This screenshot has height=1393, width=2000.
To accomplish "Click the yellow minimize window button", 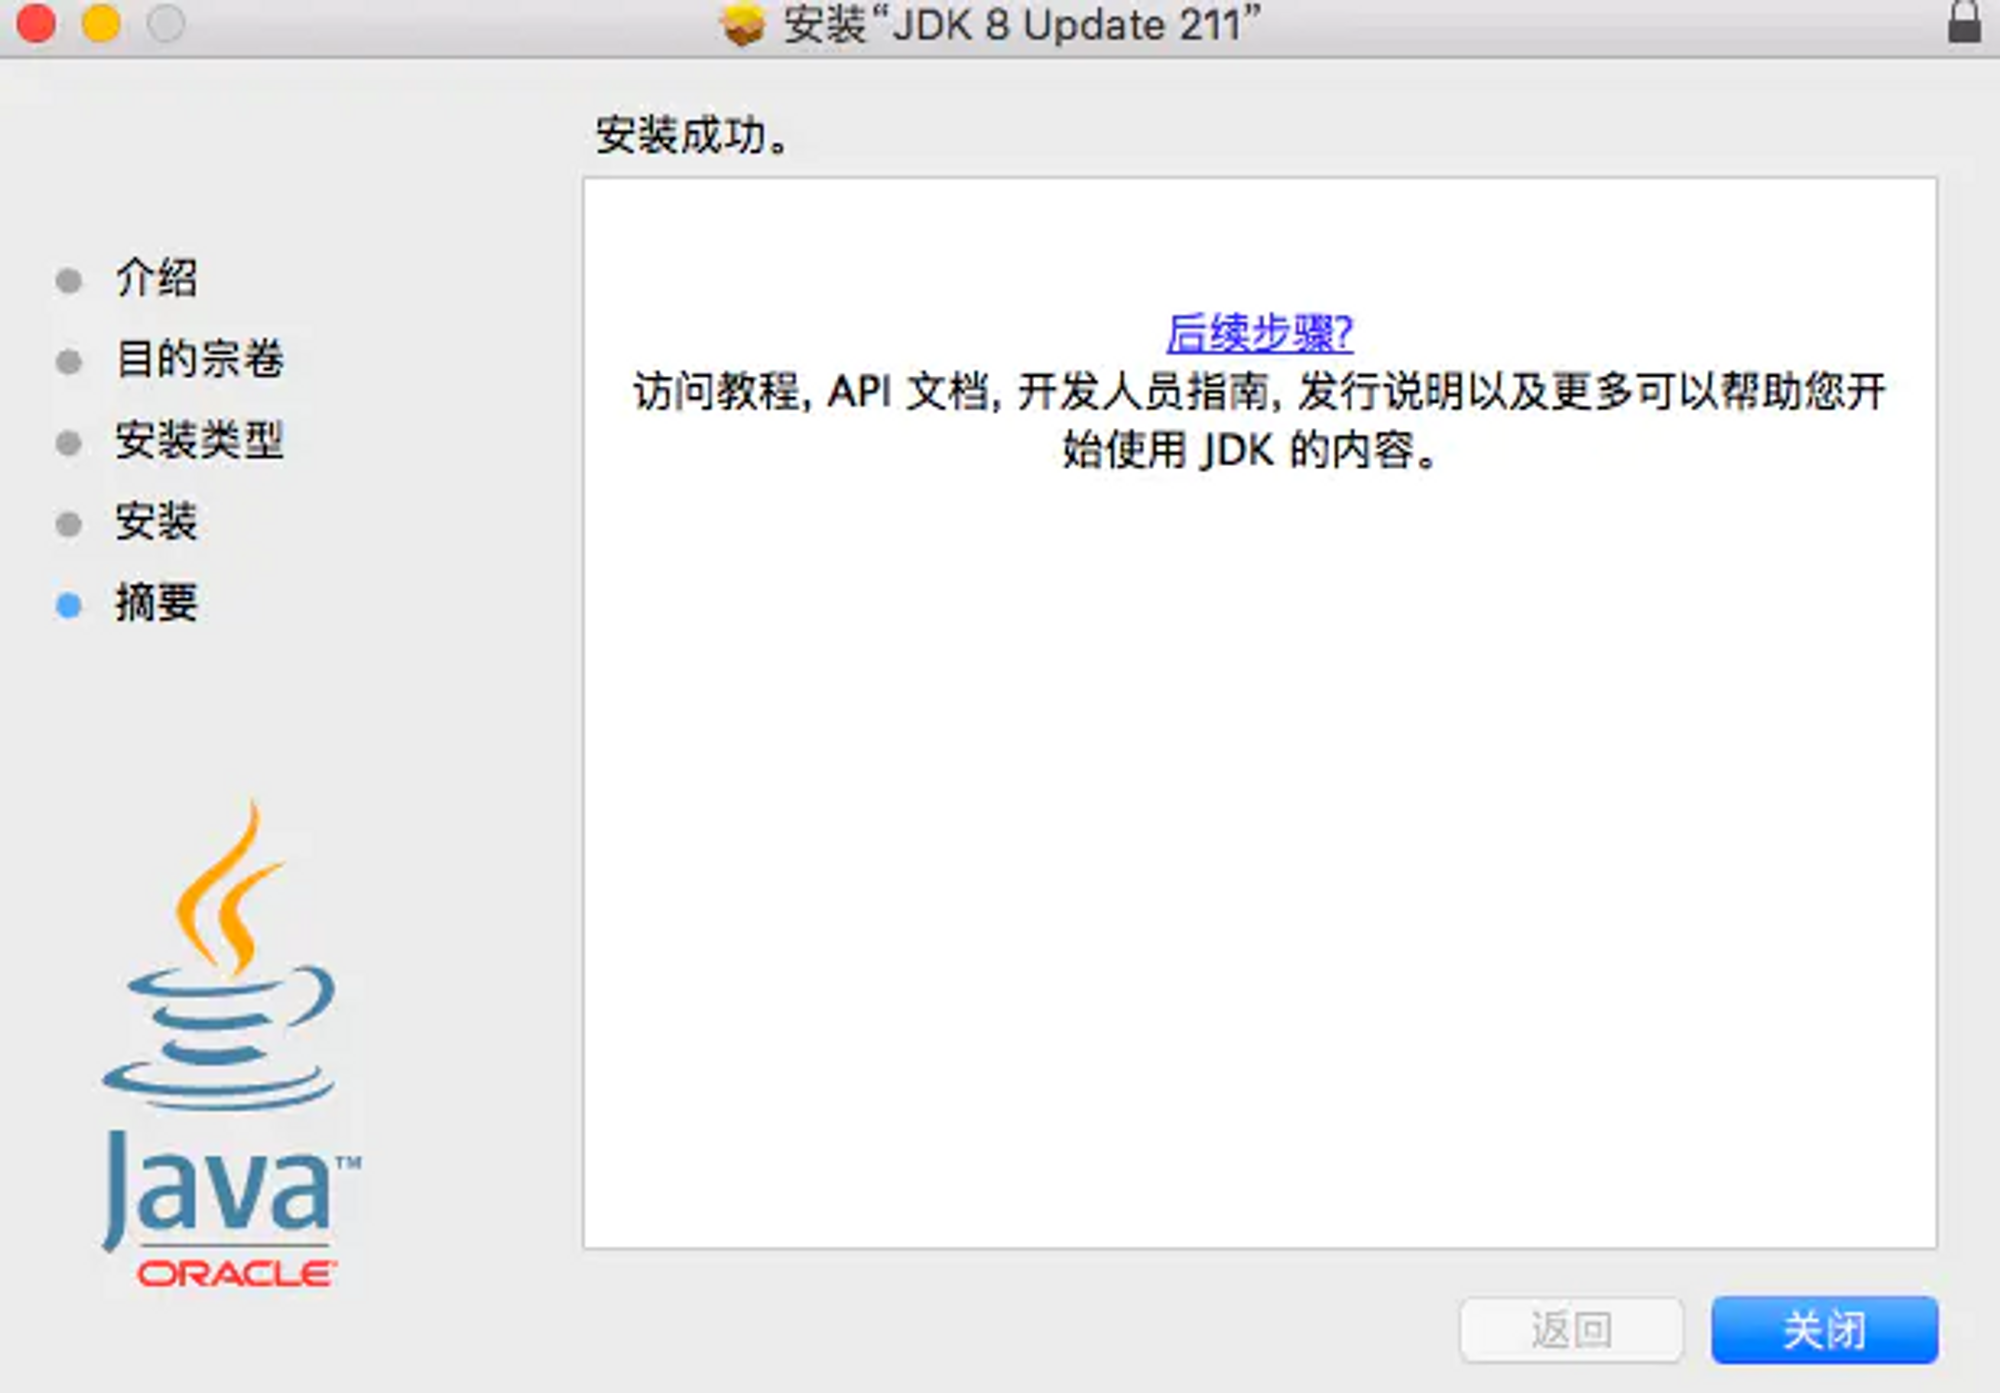I will click(101, 23).
